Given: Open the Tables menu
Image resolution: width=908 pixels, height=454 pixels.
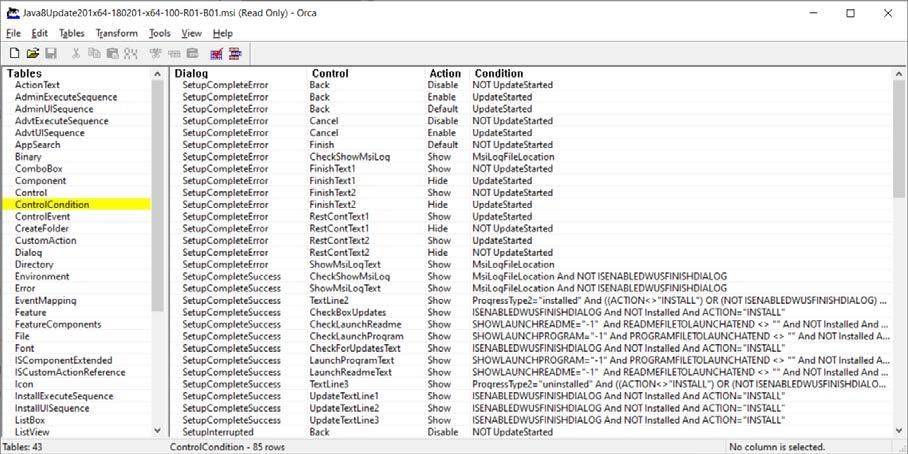Looking at the screenshot, I should pos(72,34).
